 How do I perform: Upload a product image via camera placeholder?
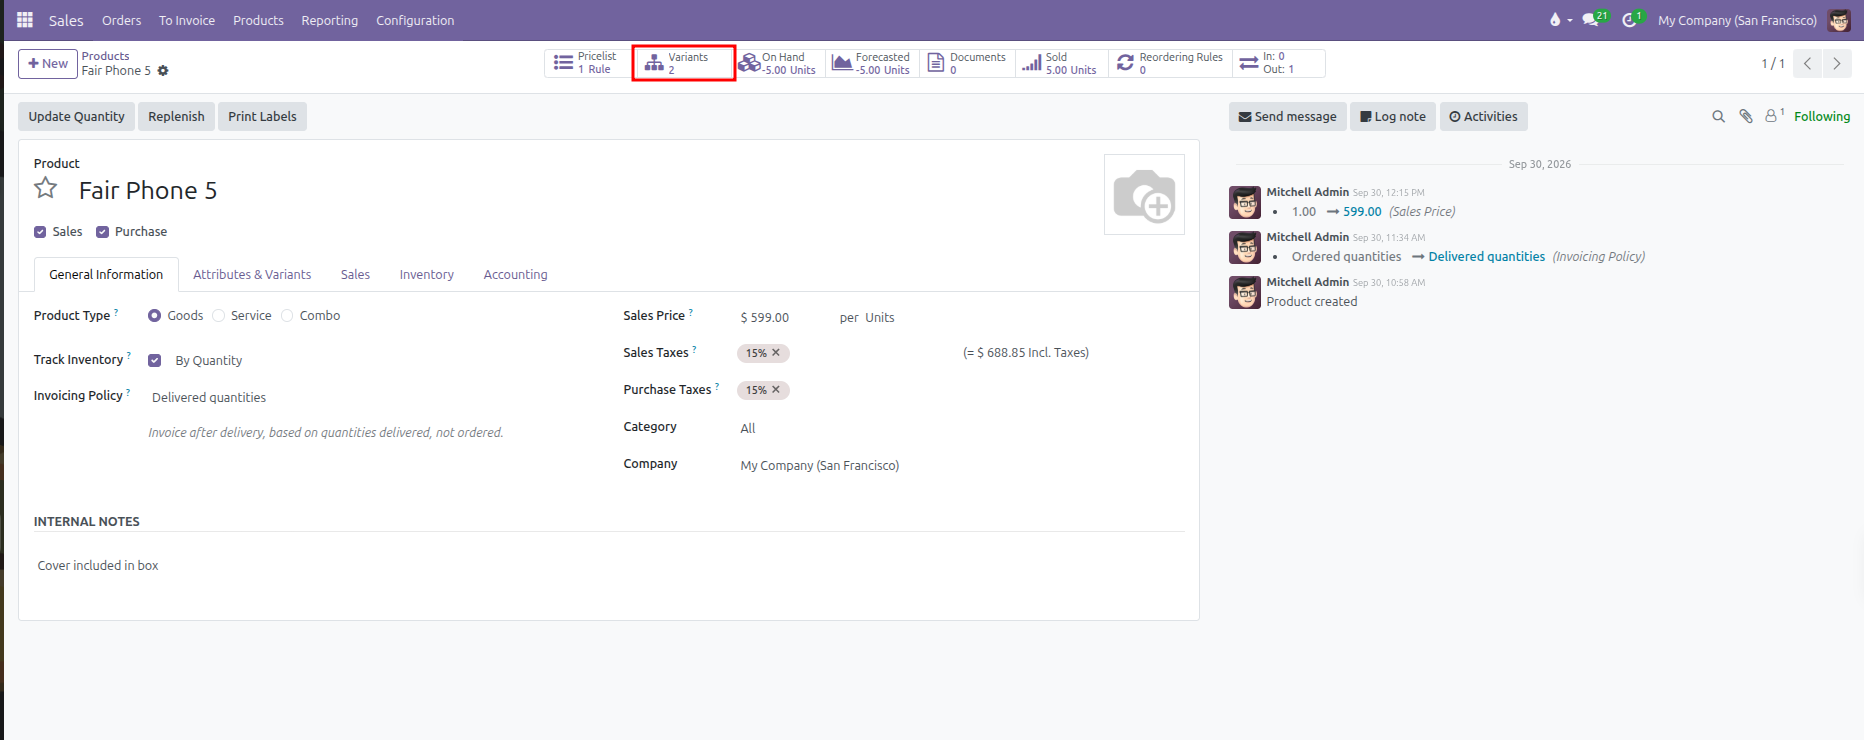(x=1144, y=194)
